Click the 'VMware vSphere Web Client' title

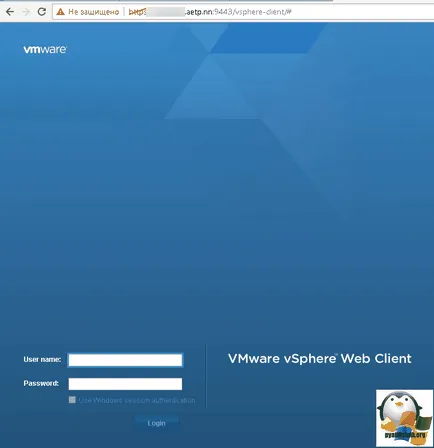(x=320, y=359)
